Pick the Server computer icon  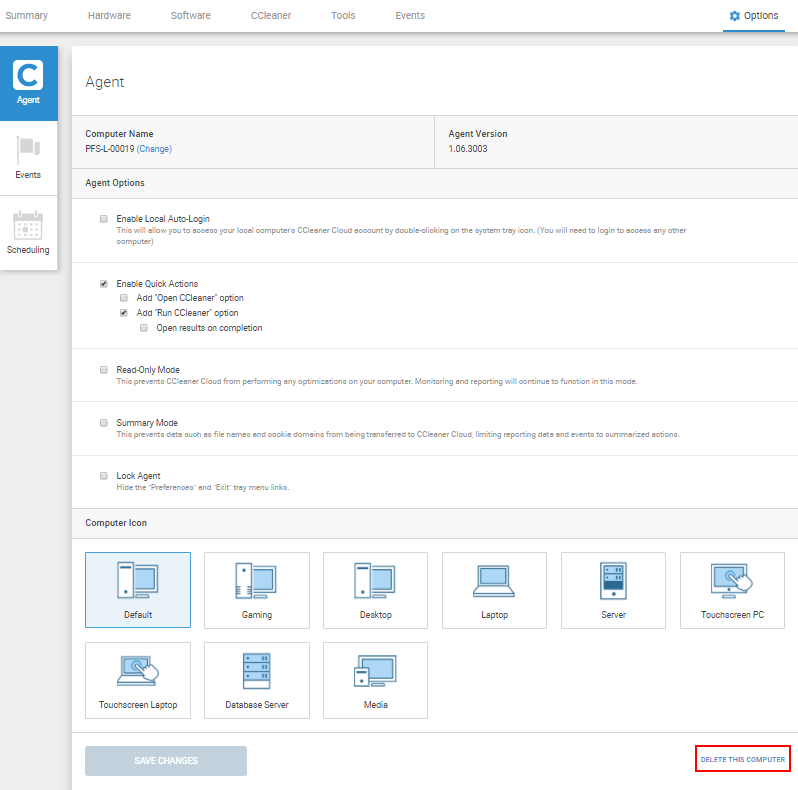click(x=613, y=590)
